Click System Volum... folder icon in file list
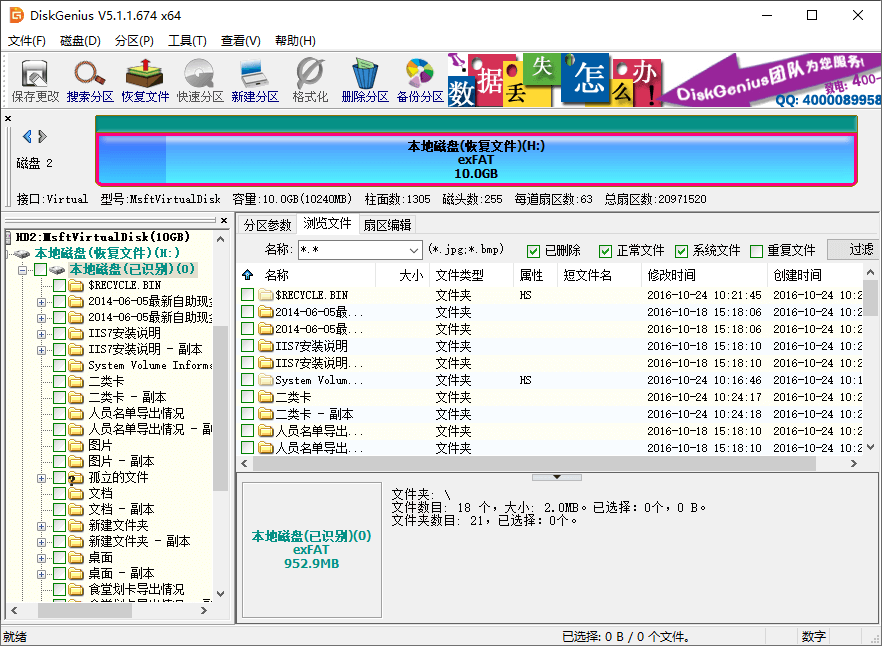The image size is (882, 646). tap(266, 380)
